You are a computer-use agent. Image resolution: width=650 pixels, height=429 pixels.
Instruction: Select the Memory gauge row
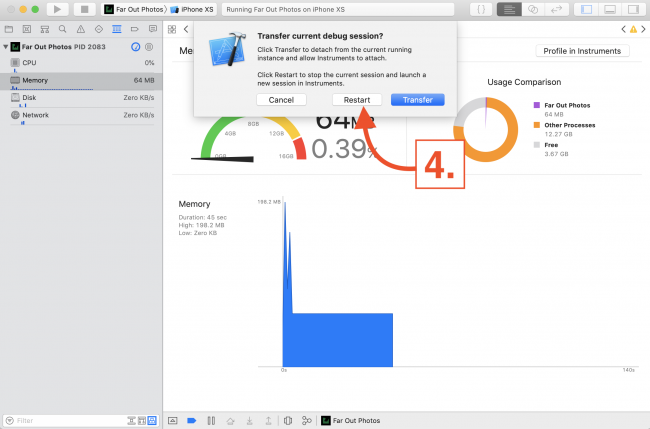(81, 80)
